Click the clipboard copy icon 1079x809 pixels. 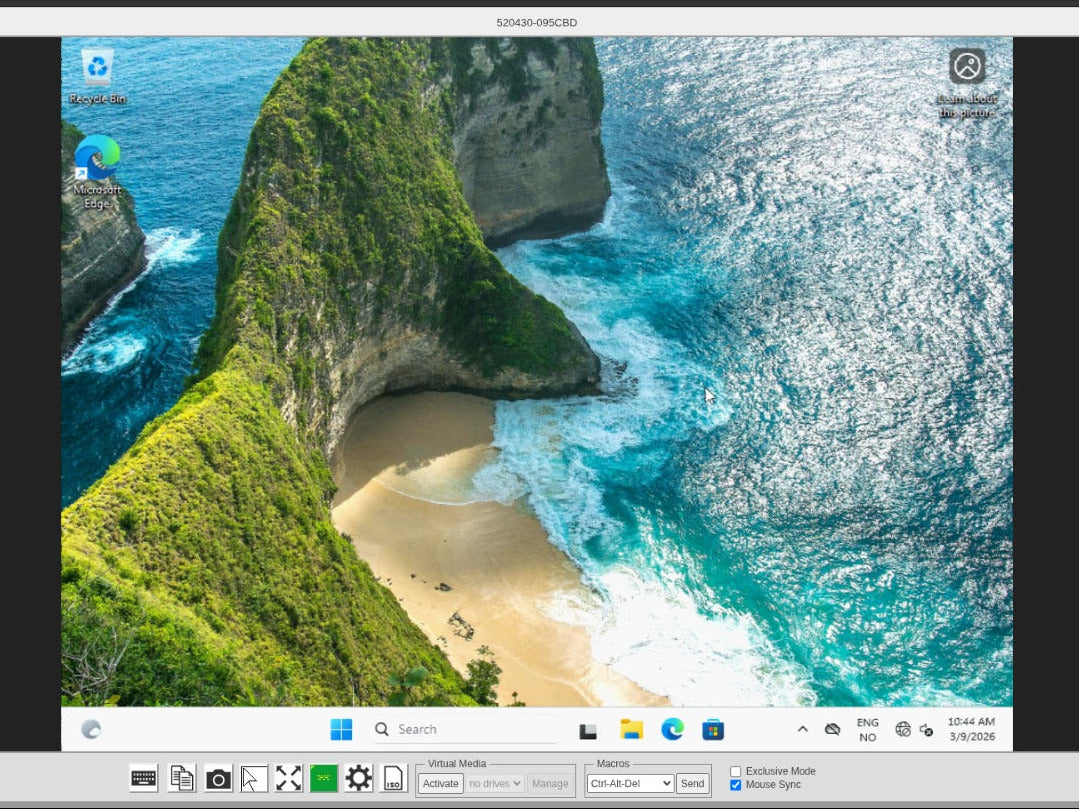pos(181,778)
